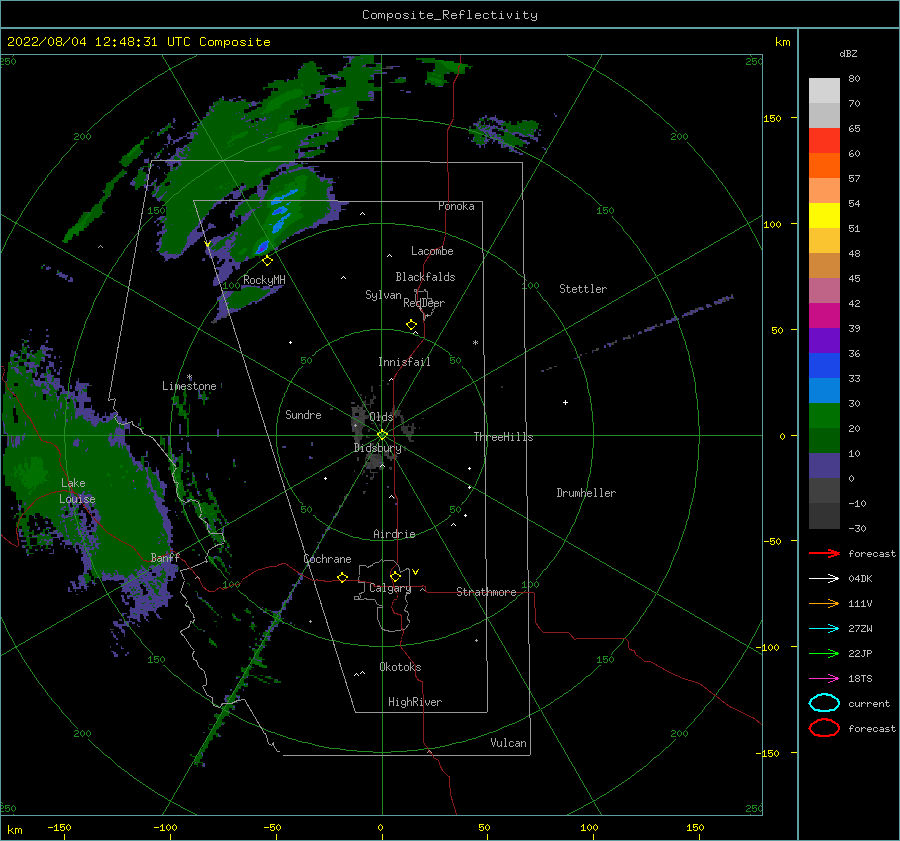Click the blue high-reflectivity storm cell near RockyMH

pos(262,247)
